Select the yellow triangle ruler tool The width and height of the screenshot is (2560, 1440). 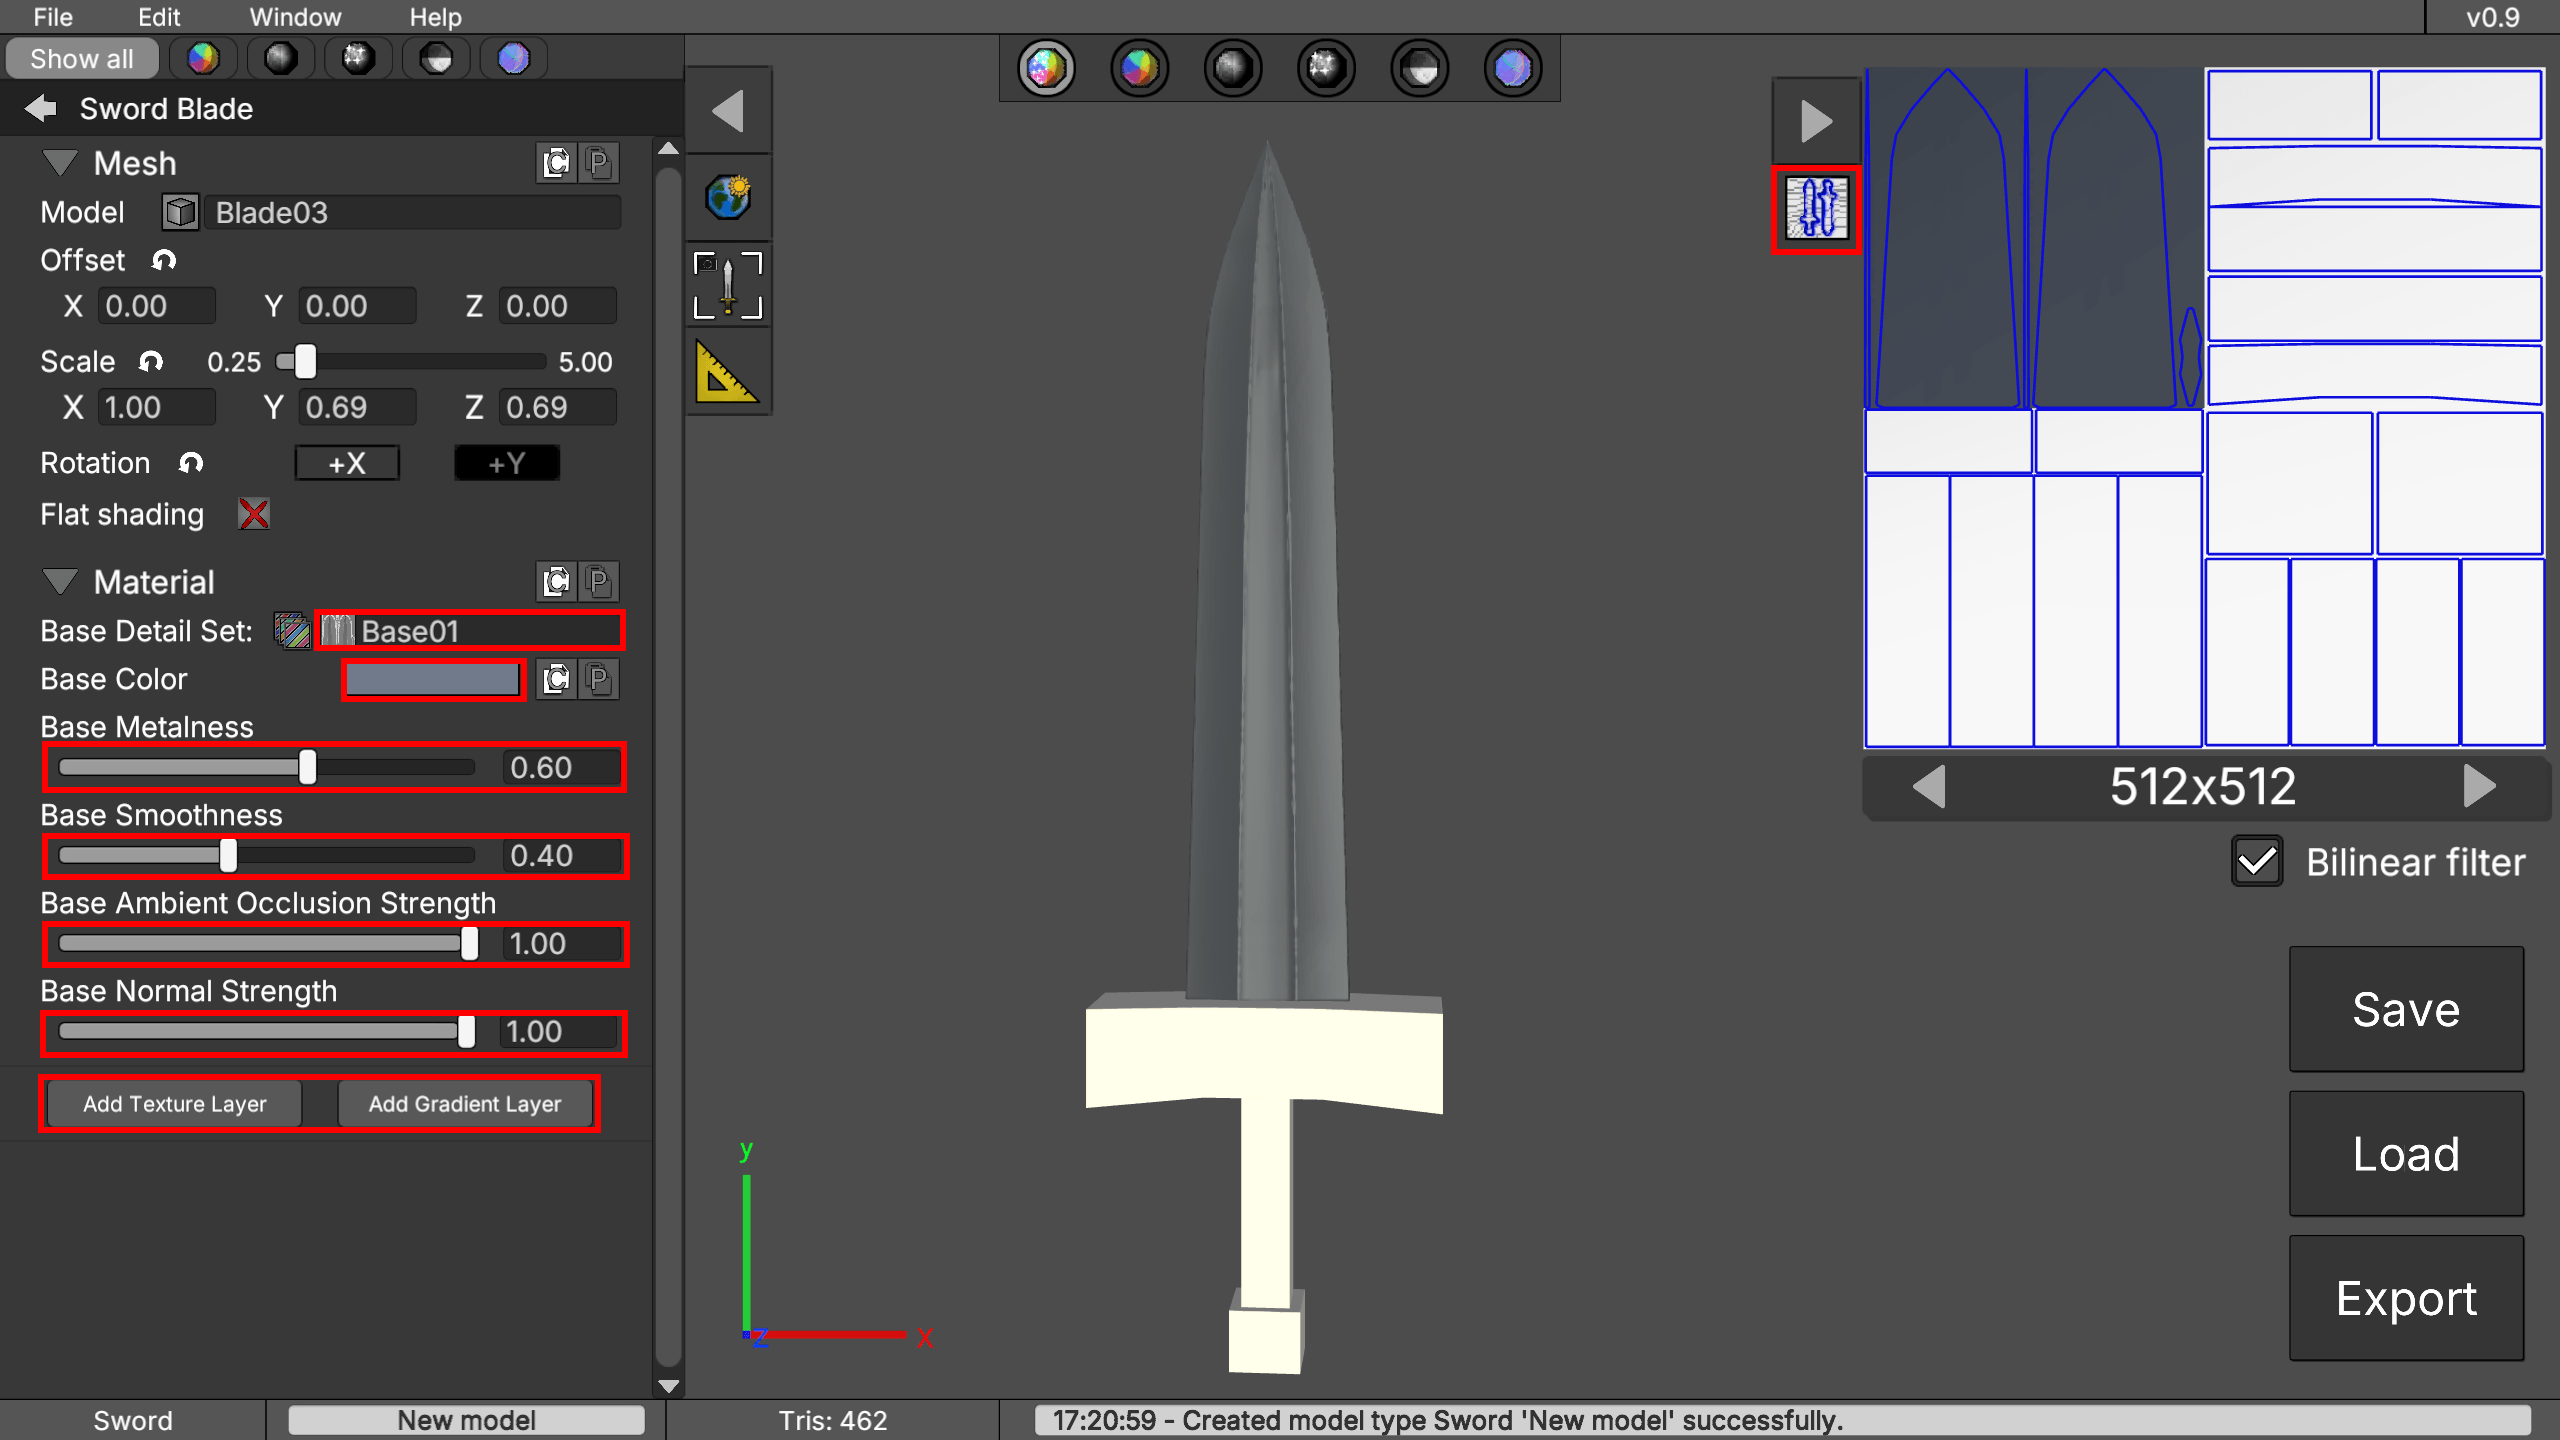pos(725,373)
